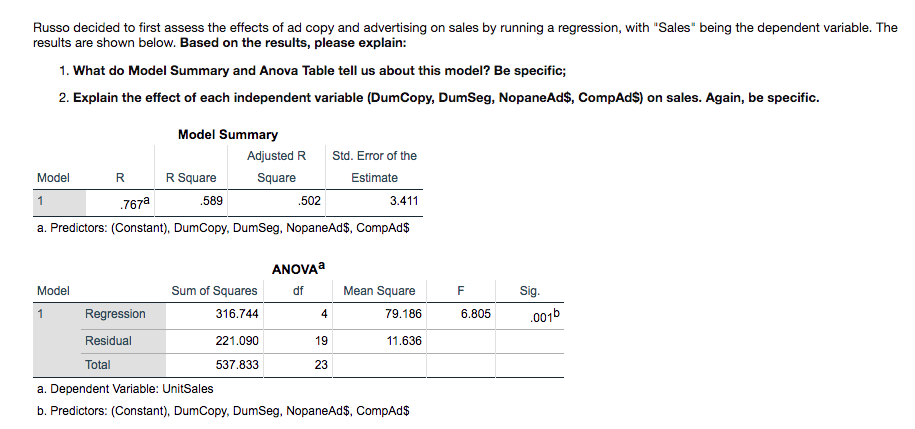Screen dimensions: 915x429
Task: Click the Sig. value .001
Action: 535,316
